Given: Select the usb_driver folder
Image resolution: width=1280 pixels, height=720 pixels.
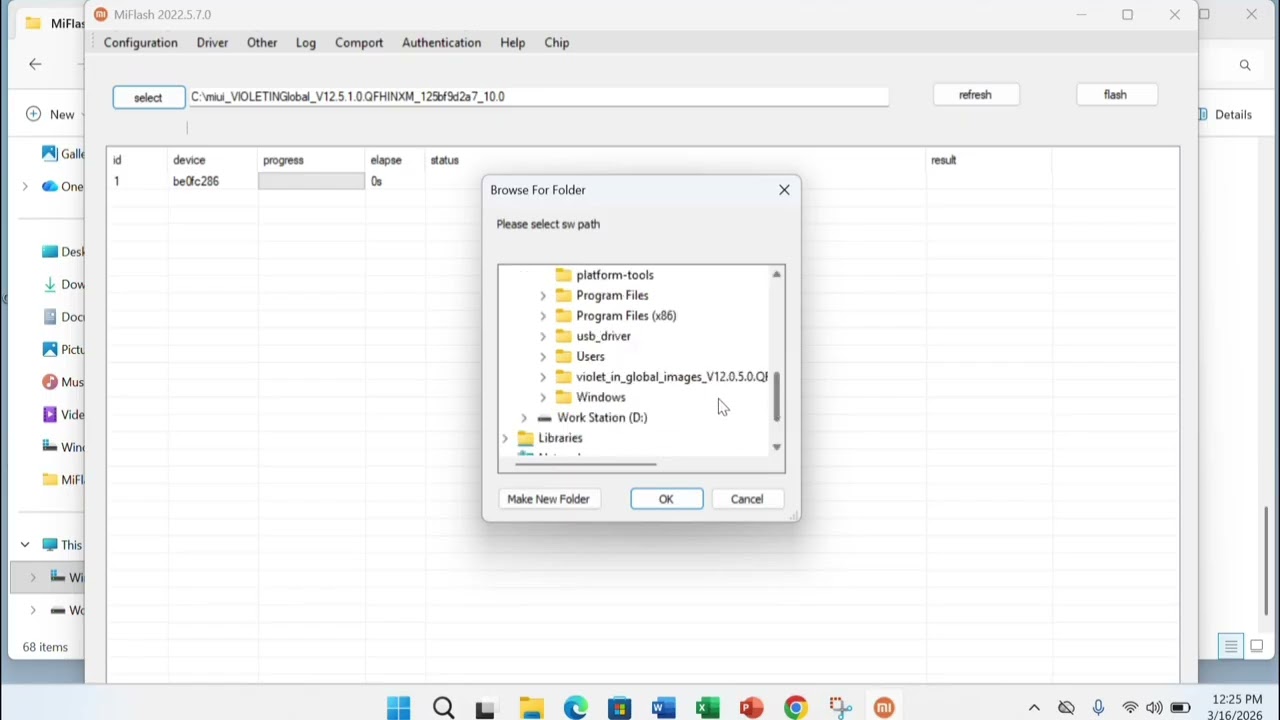Looking at the screenshot, I should click(x=603, y=336).
